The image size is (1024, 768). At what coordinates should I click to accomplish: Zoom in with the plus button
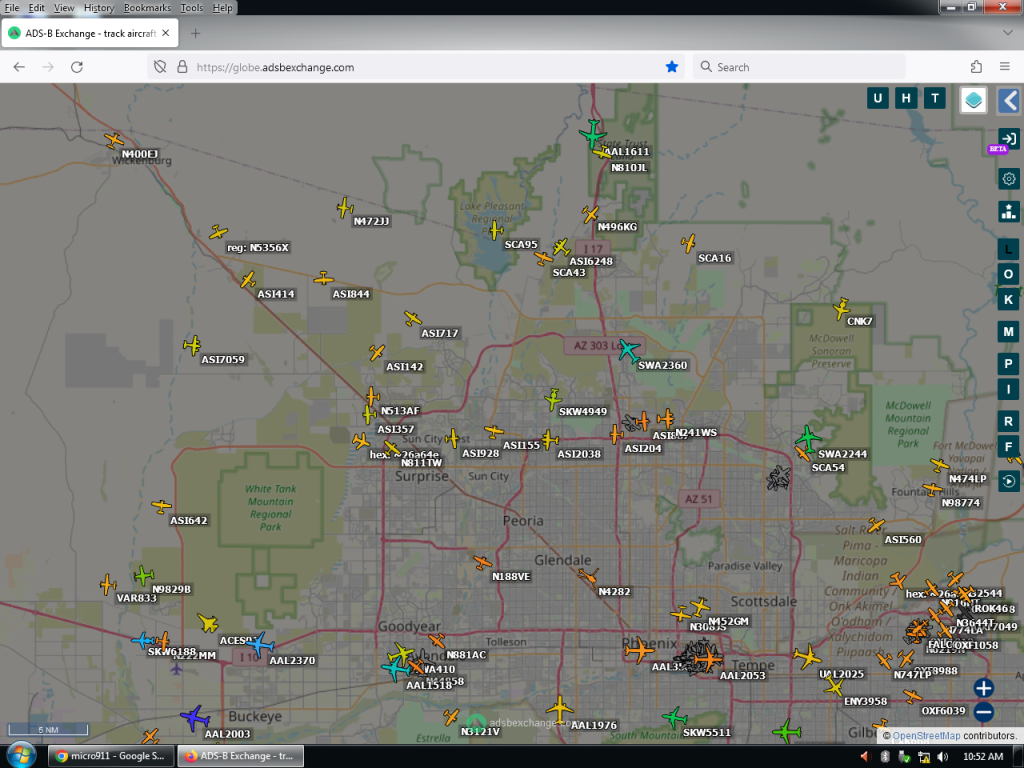pyautogui.click(x=984, y=688)
